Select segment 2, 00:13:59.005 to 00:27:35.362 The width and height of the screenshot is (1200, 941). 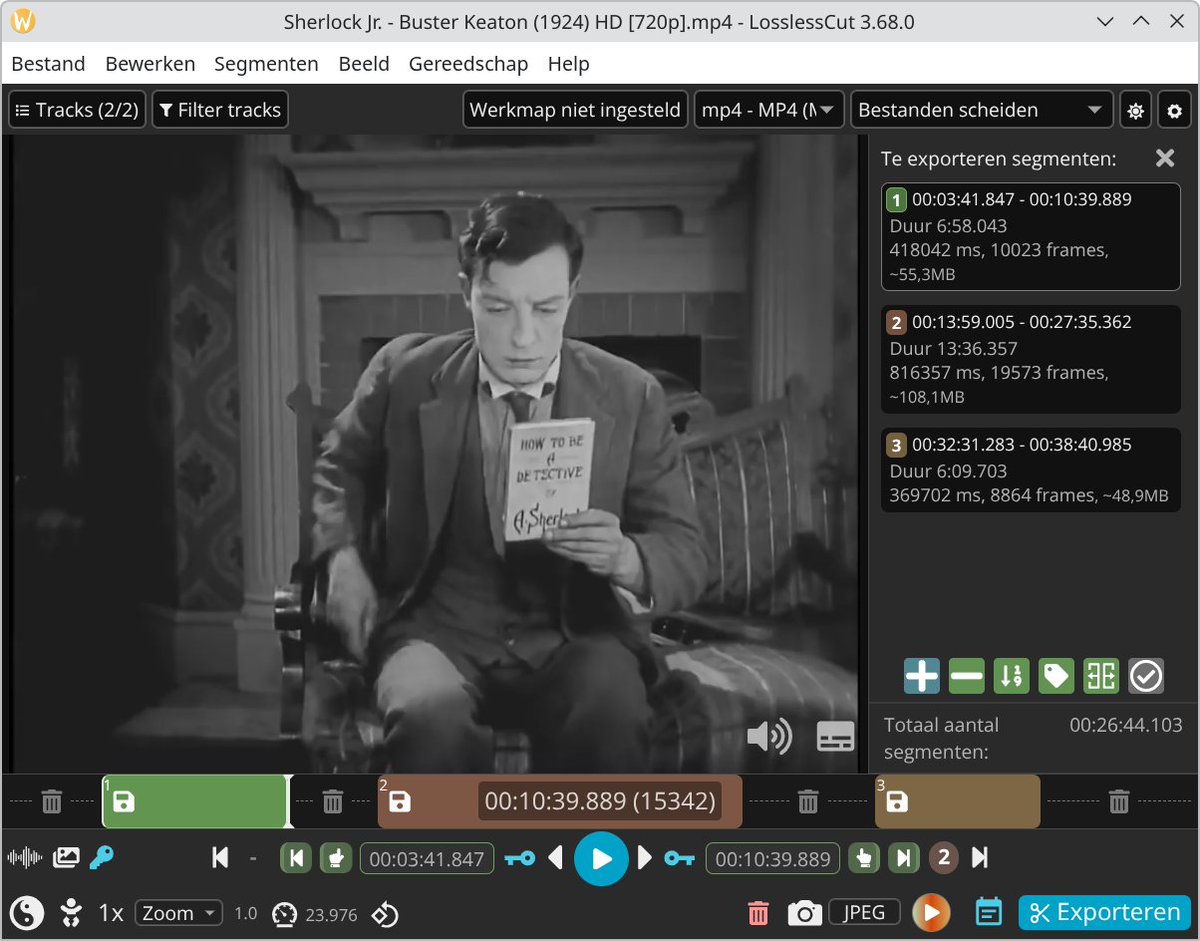[x=1030, y=359]
